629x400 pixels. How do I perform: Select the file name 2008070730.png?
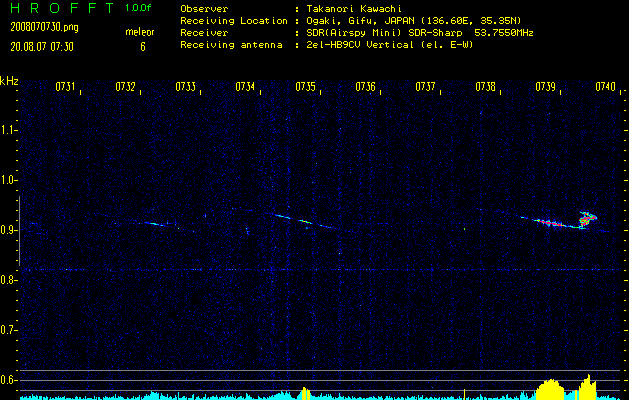point(45,27)
